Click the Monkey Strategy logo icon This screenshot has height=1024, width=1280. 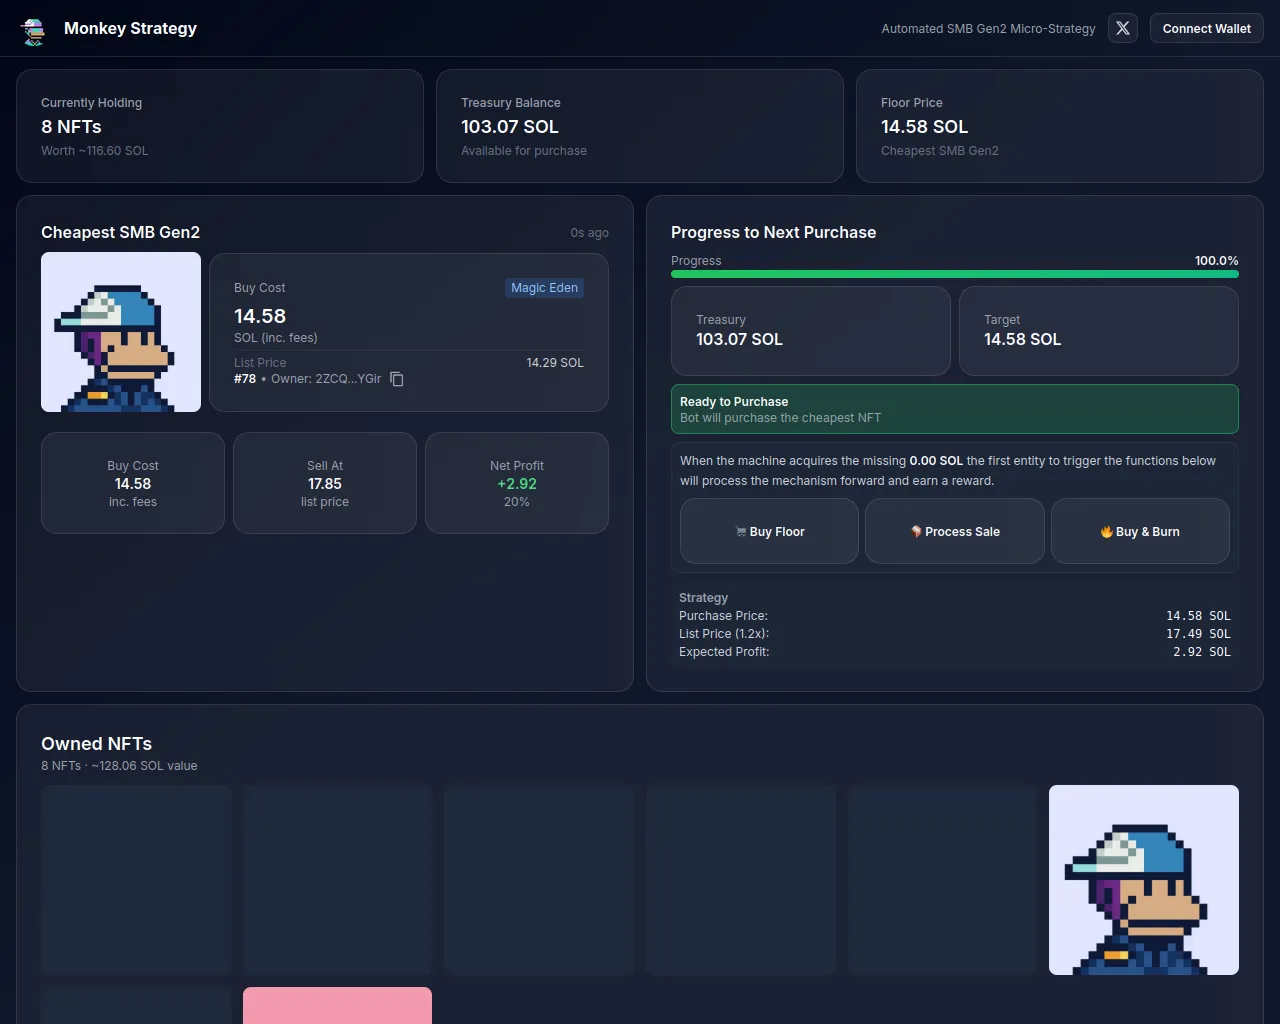(34, 31)
